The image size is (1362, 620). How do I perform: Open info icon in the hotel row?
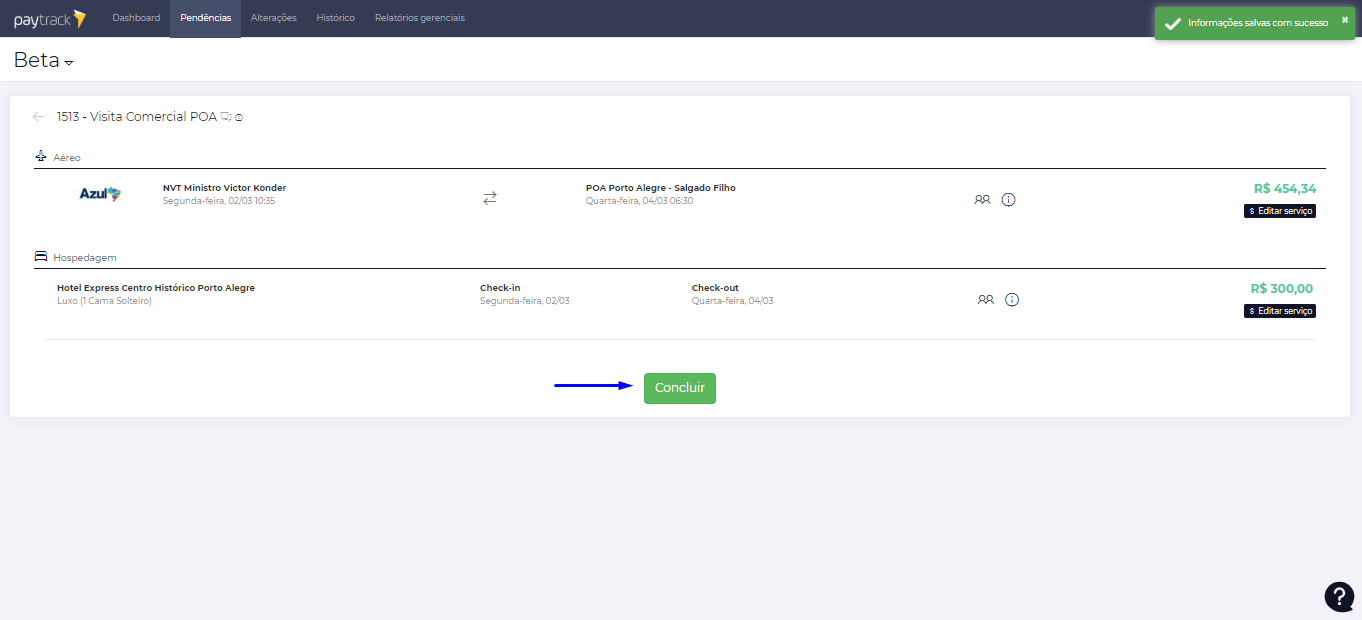1012,300
